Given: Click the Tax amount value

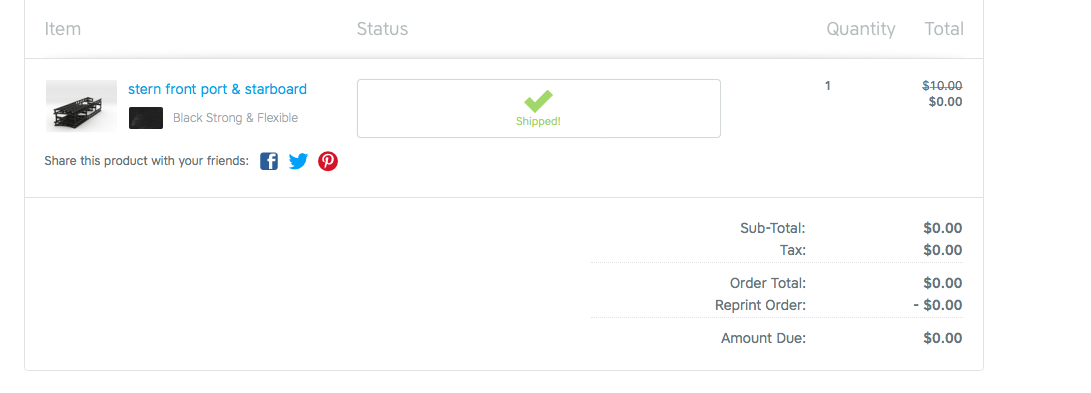Looking at the screenshot, I should point(943,250).
